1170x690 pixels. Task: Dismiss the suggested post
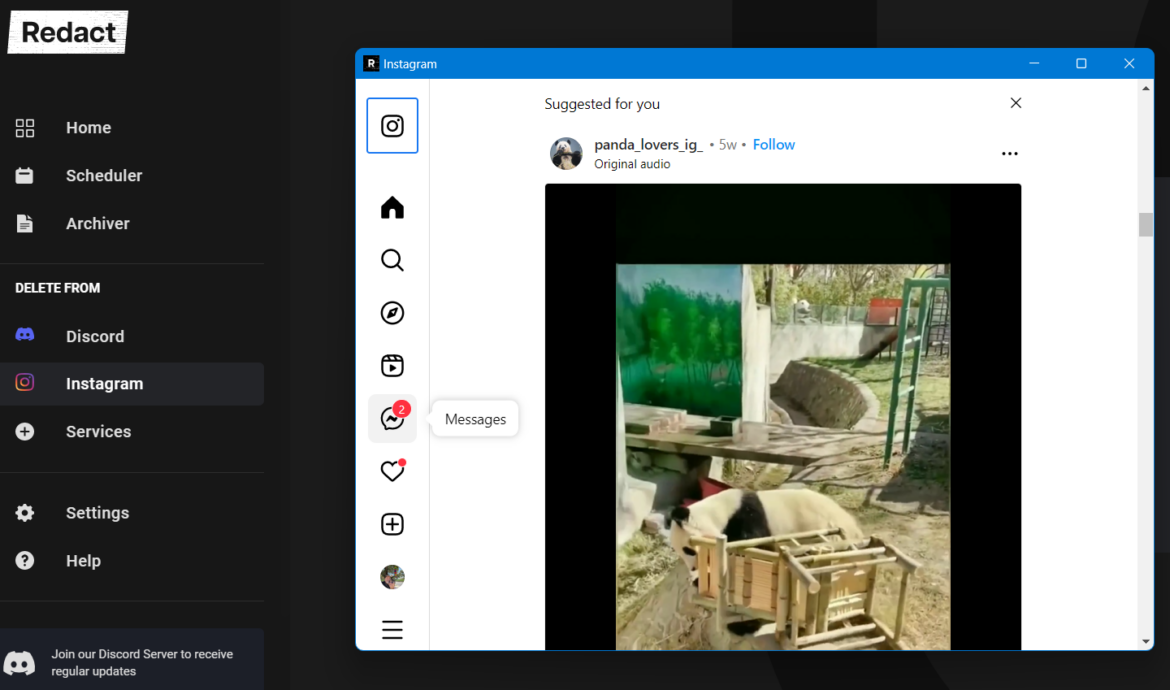[x=1015, y=103]
